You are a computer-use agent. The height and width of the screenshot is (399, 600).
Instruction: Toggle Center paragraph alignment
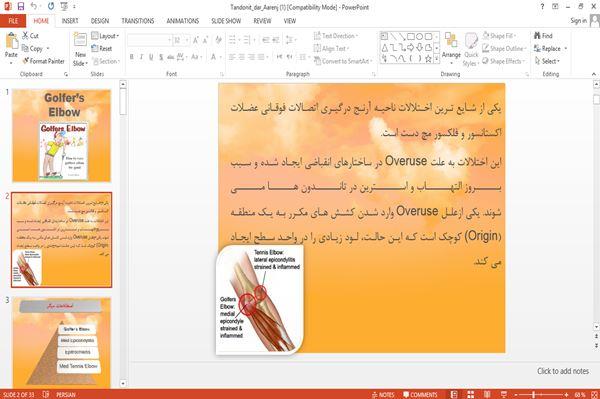[241, 57]
